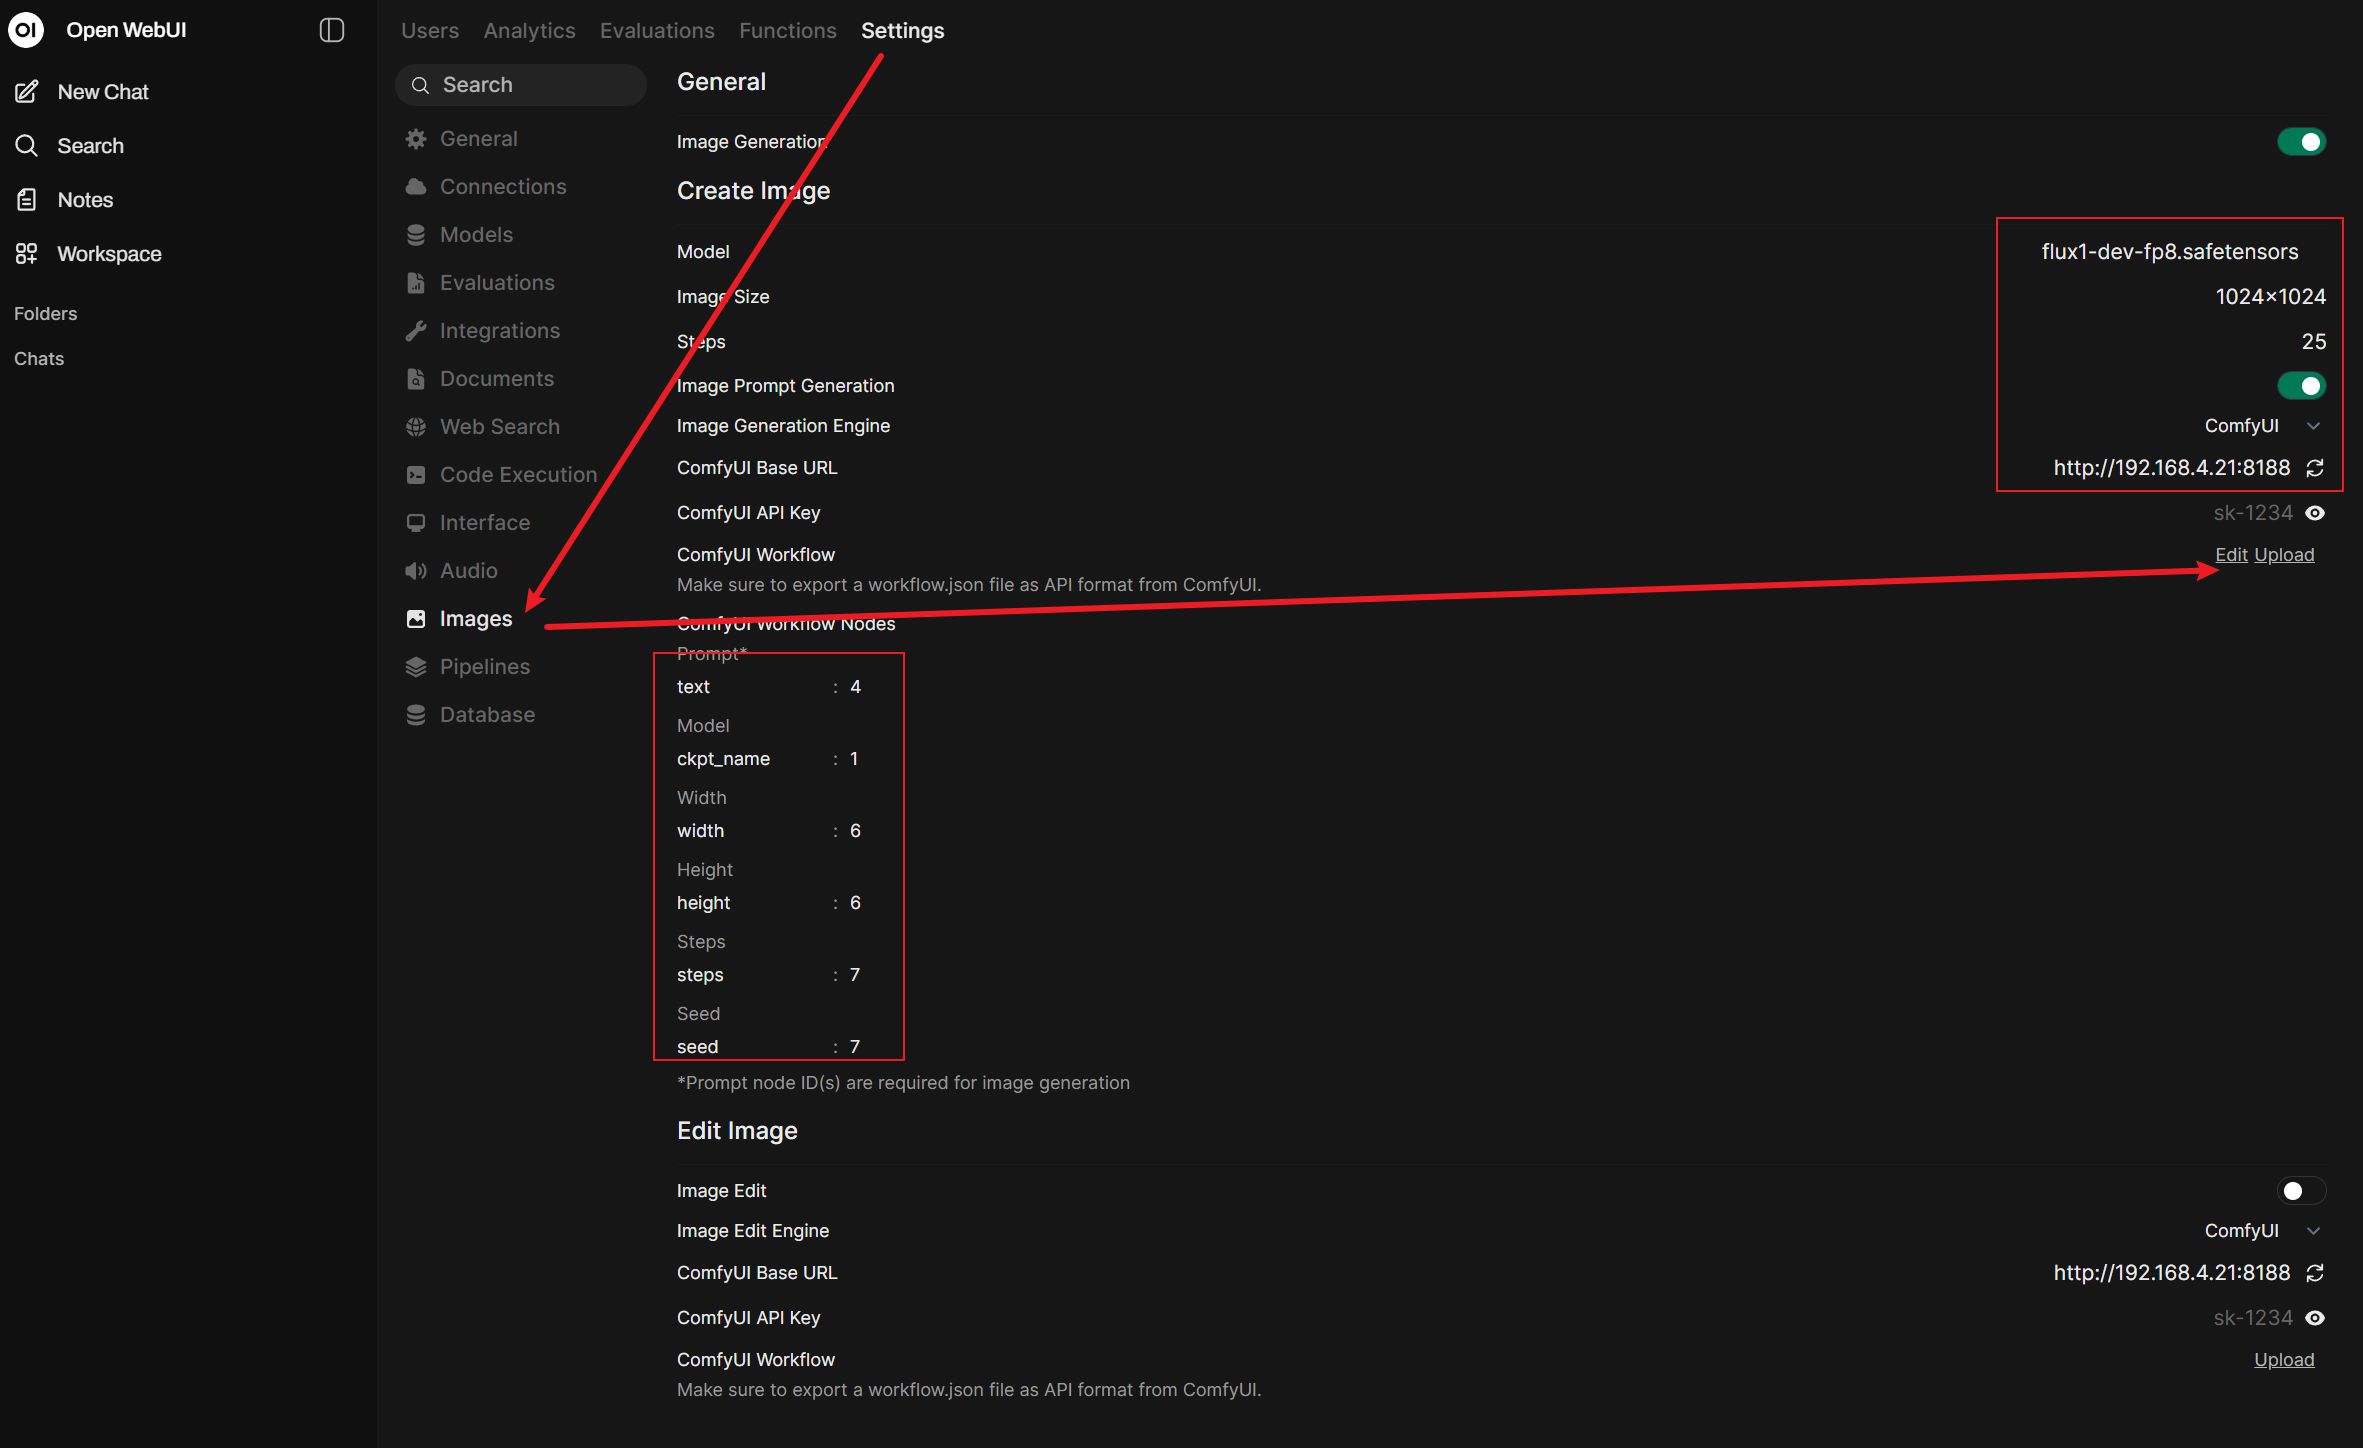Image resolution: width=2363 pixels, height=1448 pixels.
Task: Refresh the Create Image ComfyUI Base URL
Action: click(2315, 468)
